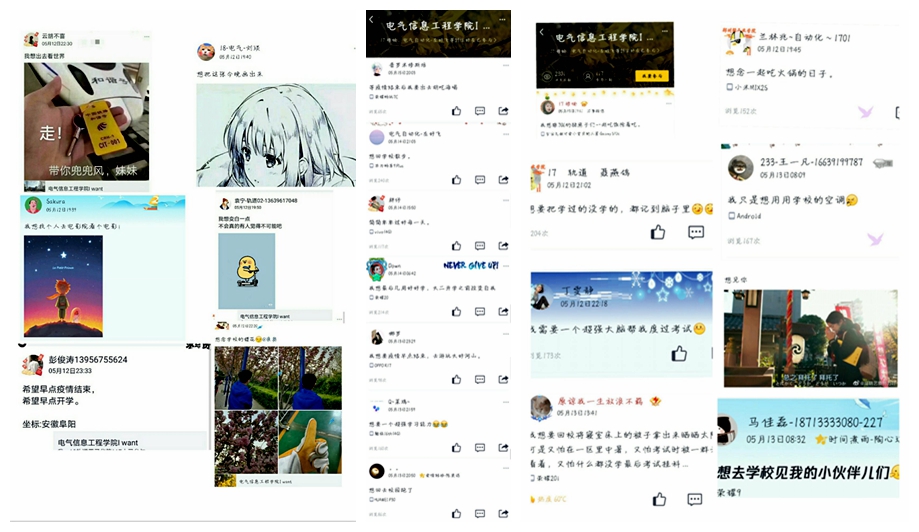The height and width of the screenshot is (532, 919).
Task: Open three-dot menu in banner with yellow button
Action: [x=665, y=30]
